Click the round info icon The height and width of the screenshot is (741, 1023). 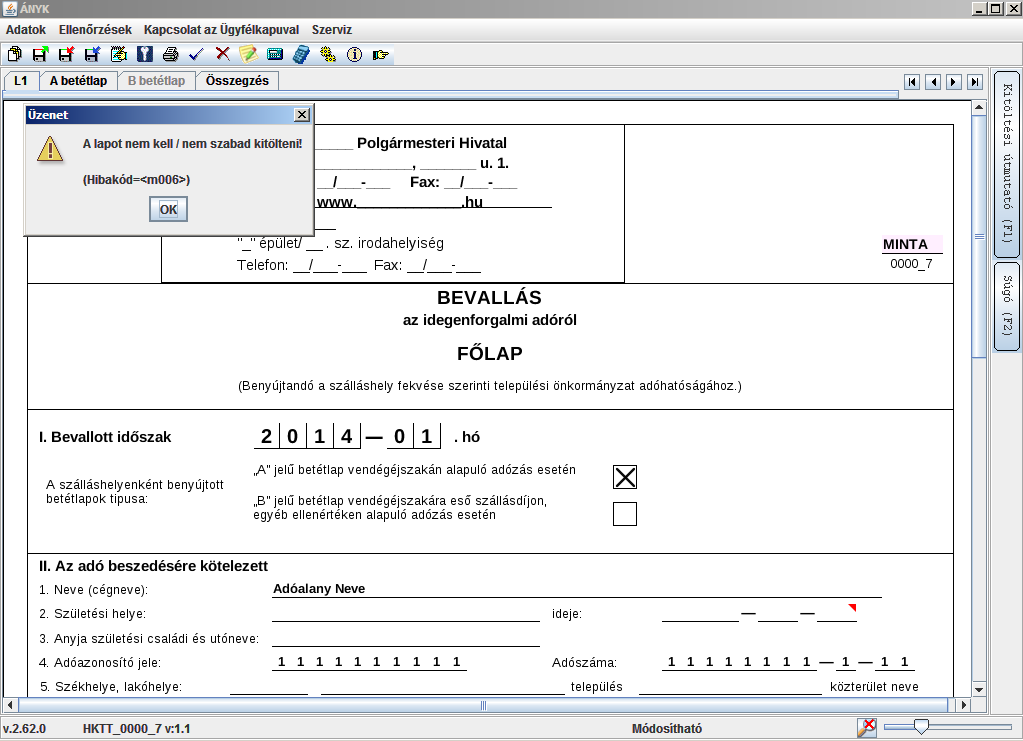pyautogui.click(x=354, y=54)
